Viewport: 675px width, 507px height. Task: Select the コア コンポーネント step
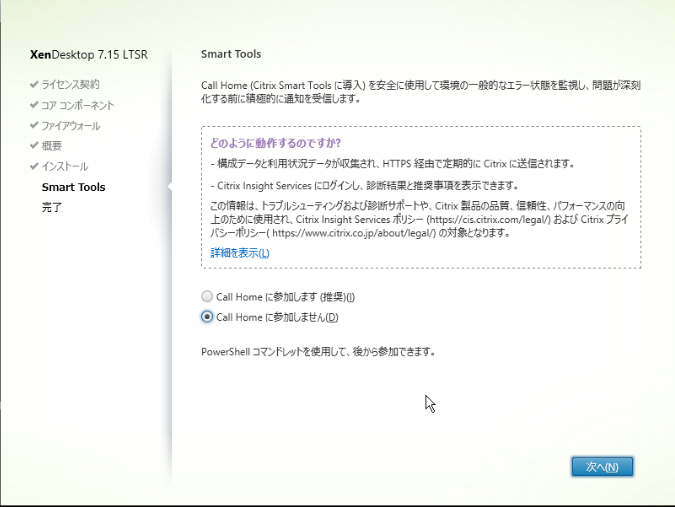click(x=78, y=105)
